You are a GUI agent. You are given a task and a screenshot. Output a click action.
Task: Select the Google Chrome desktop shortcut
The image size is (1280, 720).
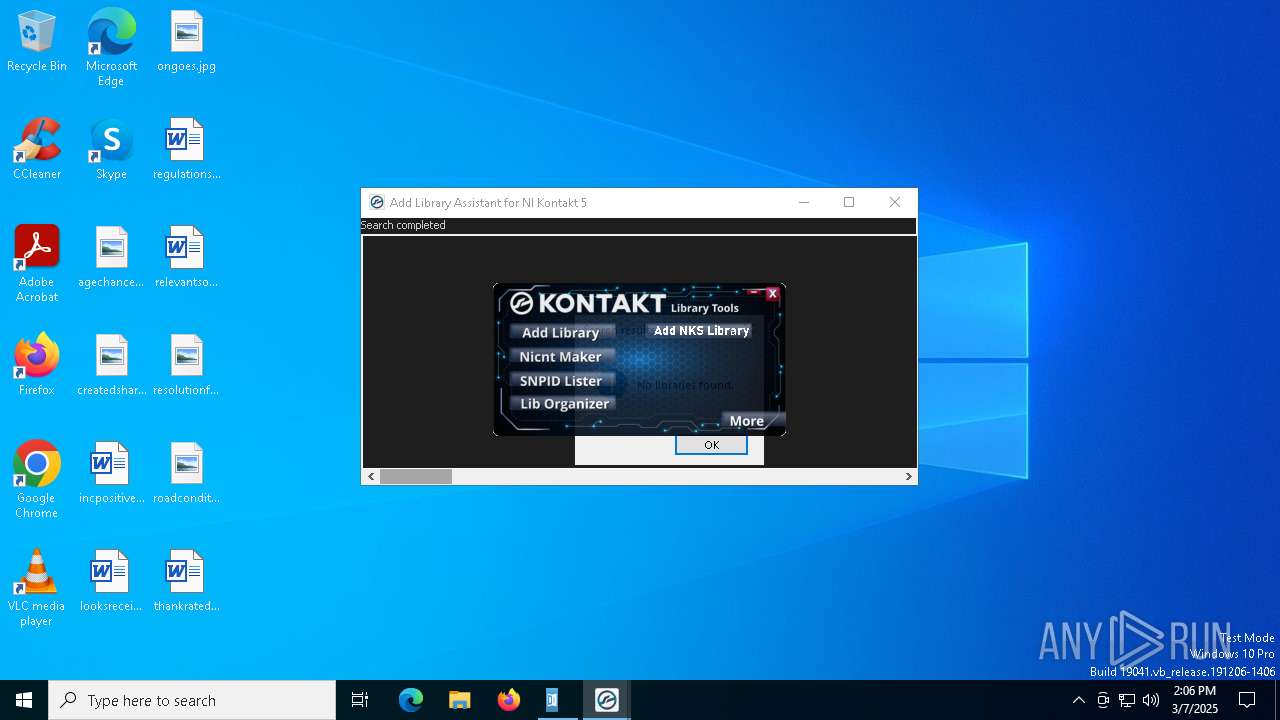(x=37, y=480)
